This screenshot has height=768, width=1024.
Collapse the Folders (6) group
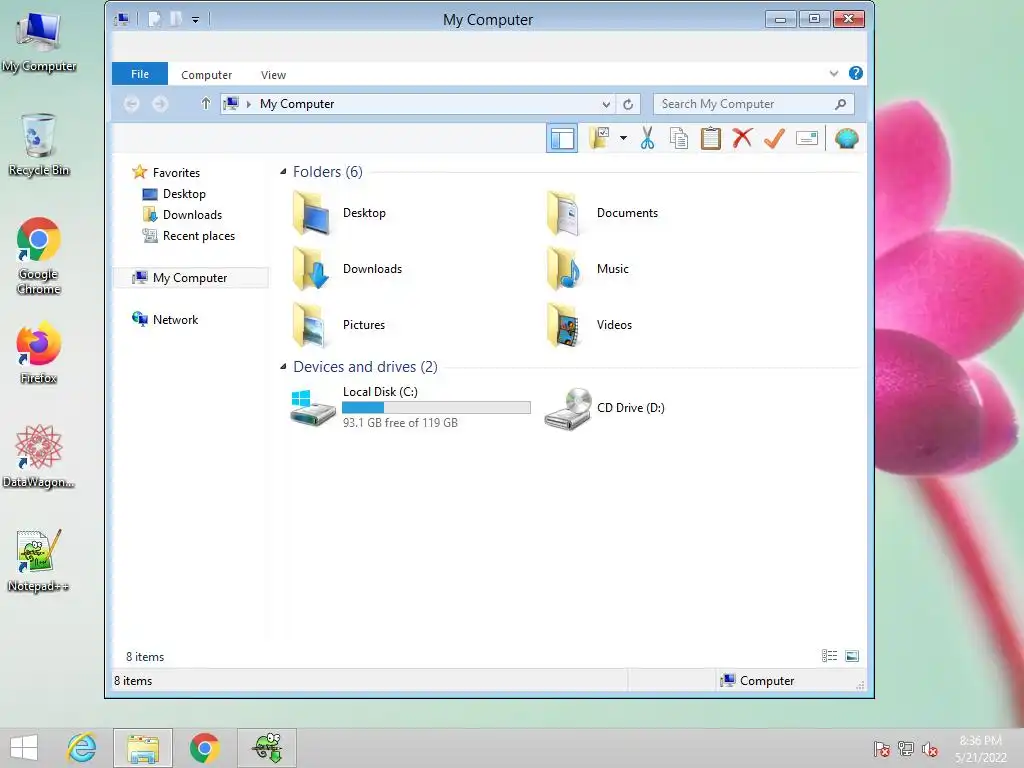pos(283,172)
